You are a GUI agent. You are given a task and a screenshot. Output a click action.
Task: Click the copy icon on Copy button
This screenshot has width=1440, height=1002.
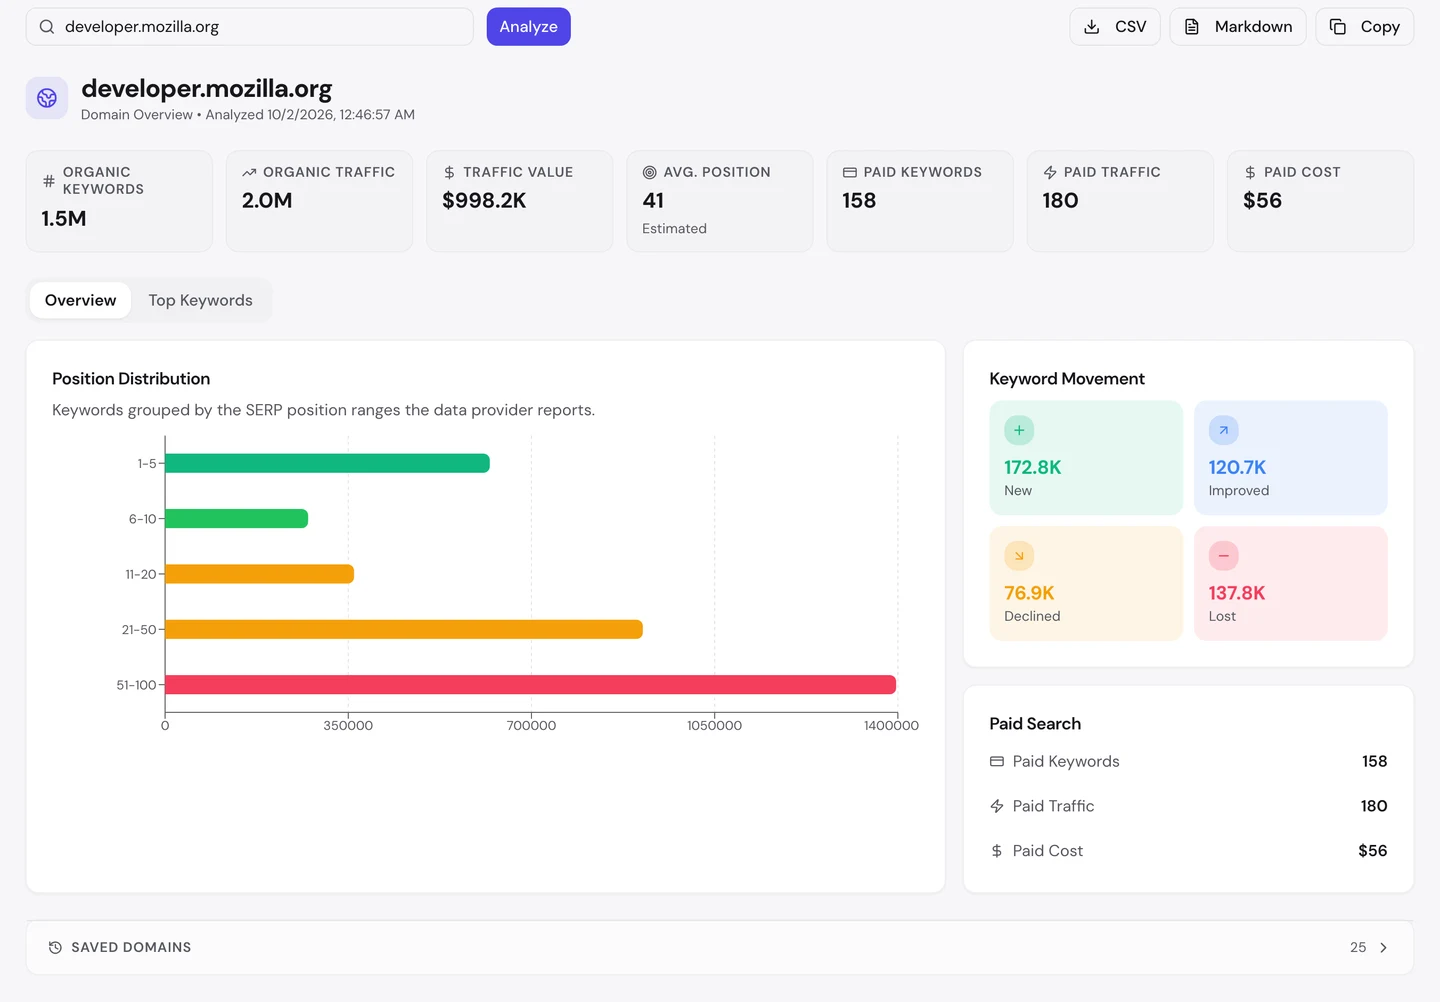point(1338,27)
